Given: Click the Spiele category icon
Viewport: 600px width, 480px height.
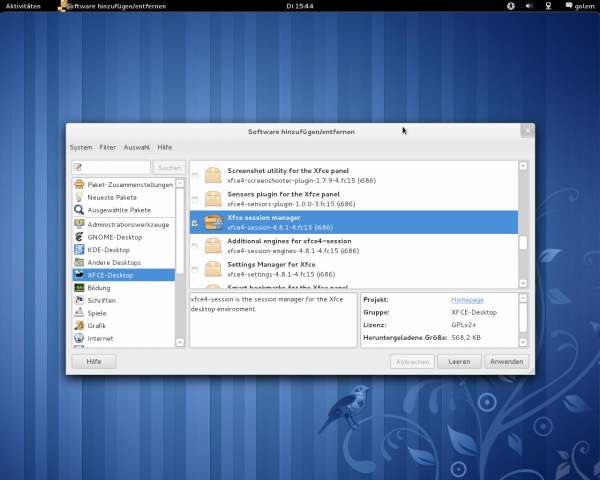Looking at the screenshot, I should tap(79, 313).
